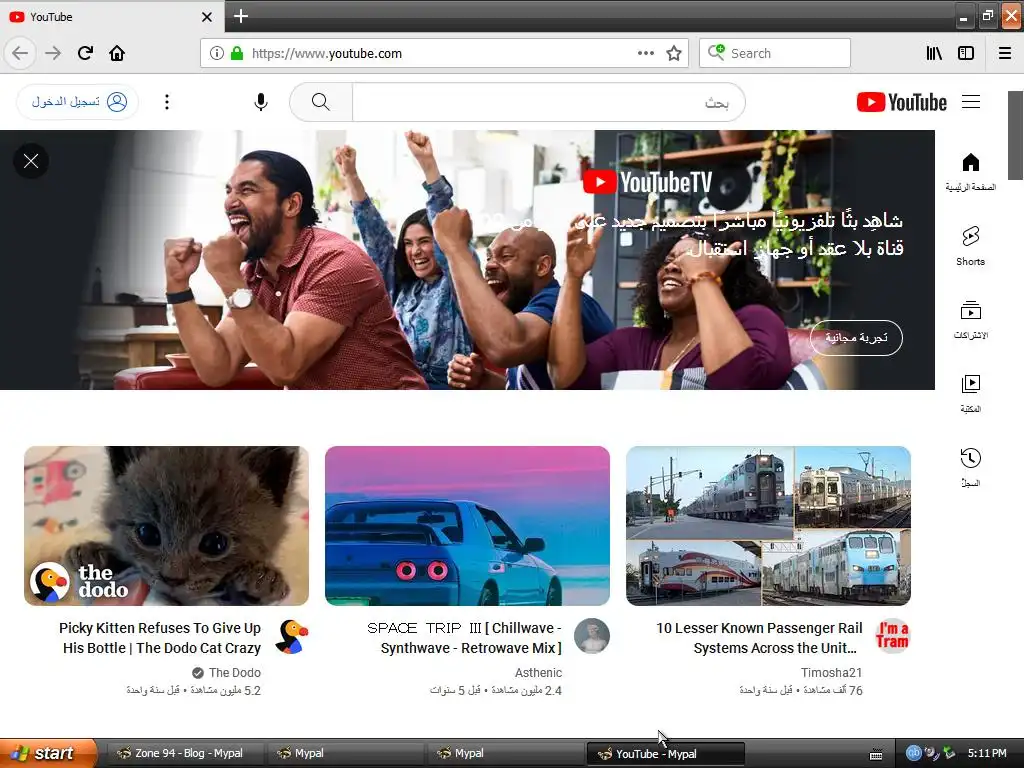
Task: Open YouTube Home in sidebar
Action: (971, 172)
